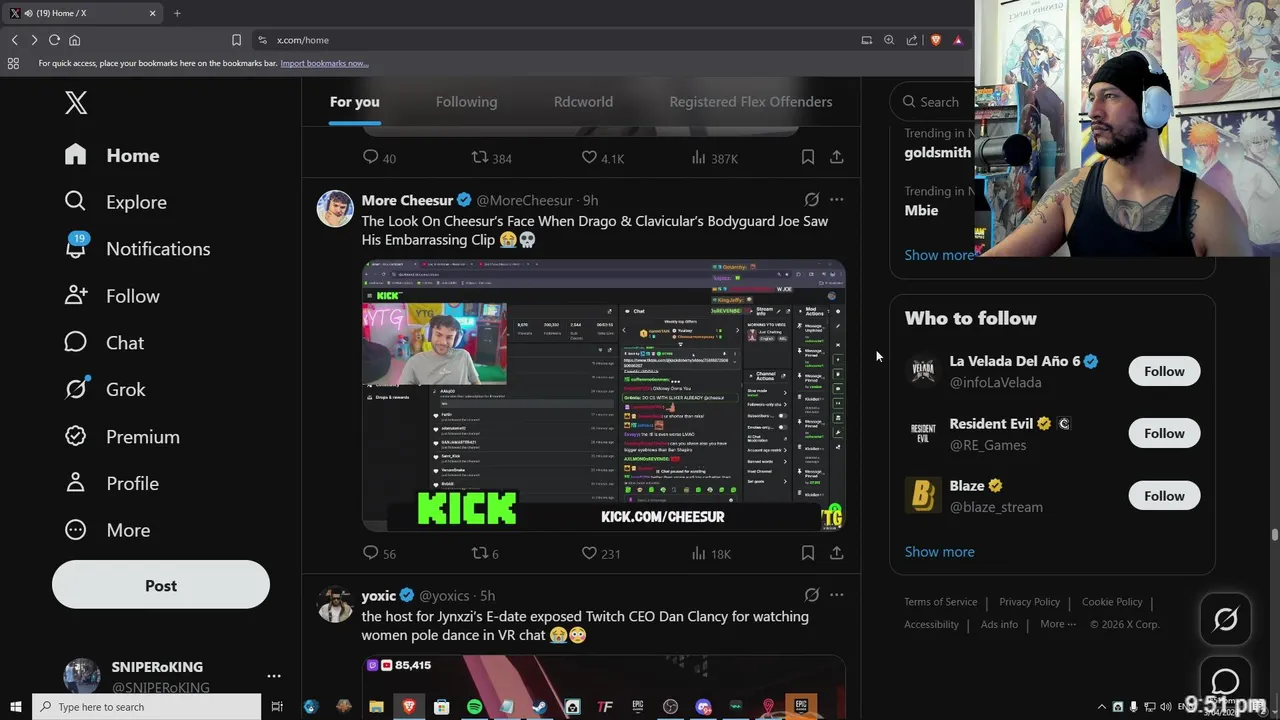View More Cheesur post 18K views
This screenshot has height=720, width=1280.
pos(711,553)
